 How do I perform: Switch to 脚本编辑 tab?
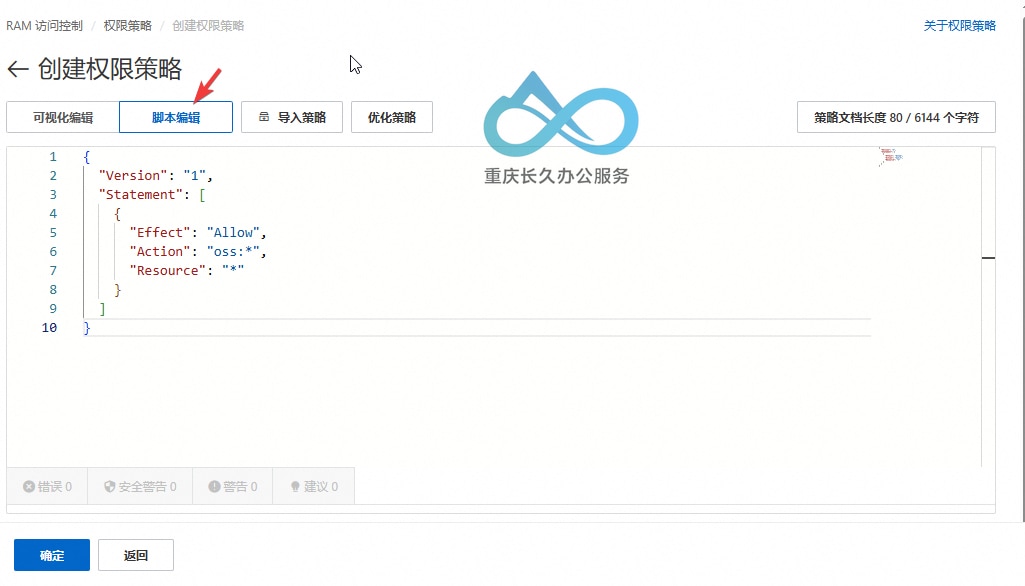point(176,117)
